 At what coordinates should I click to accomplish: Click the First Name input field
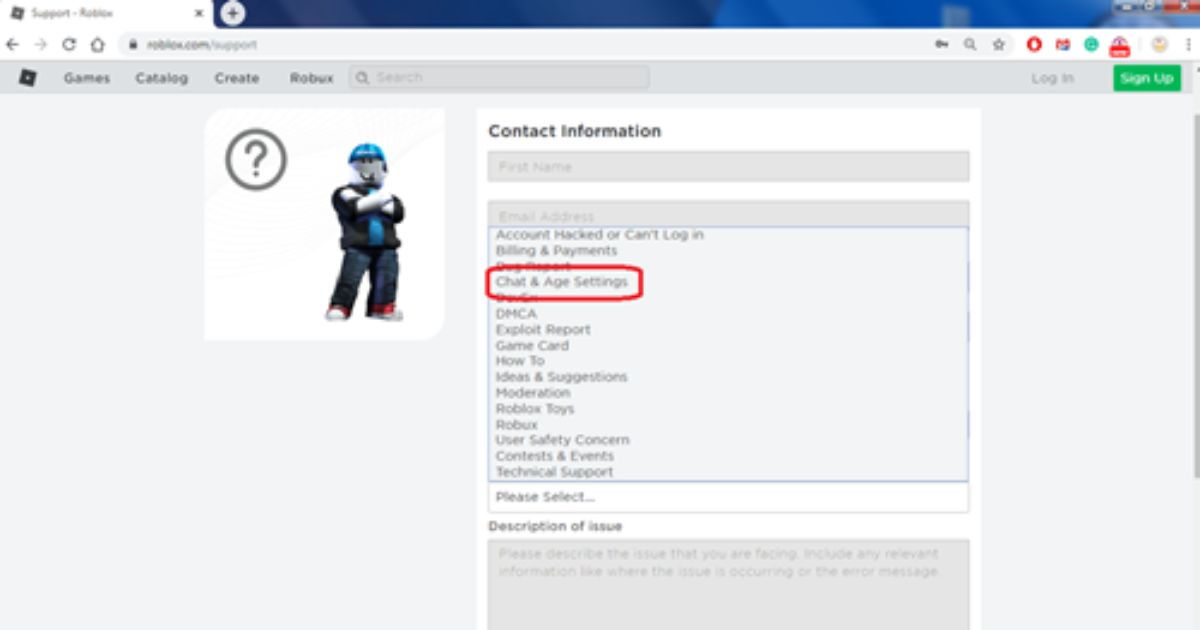click(x=728, y=167)
